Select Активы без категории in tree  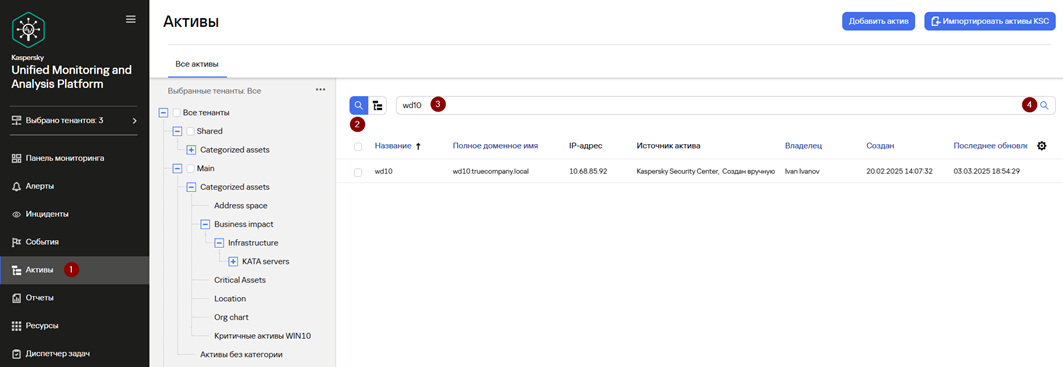point(241,354)
